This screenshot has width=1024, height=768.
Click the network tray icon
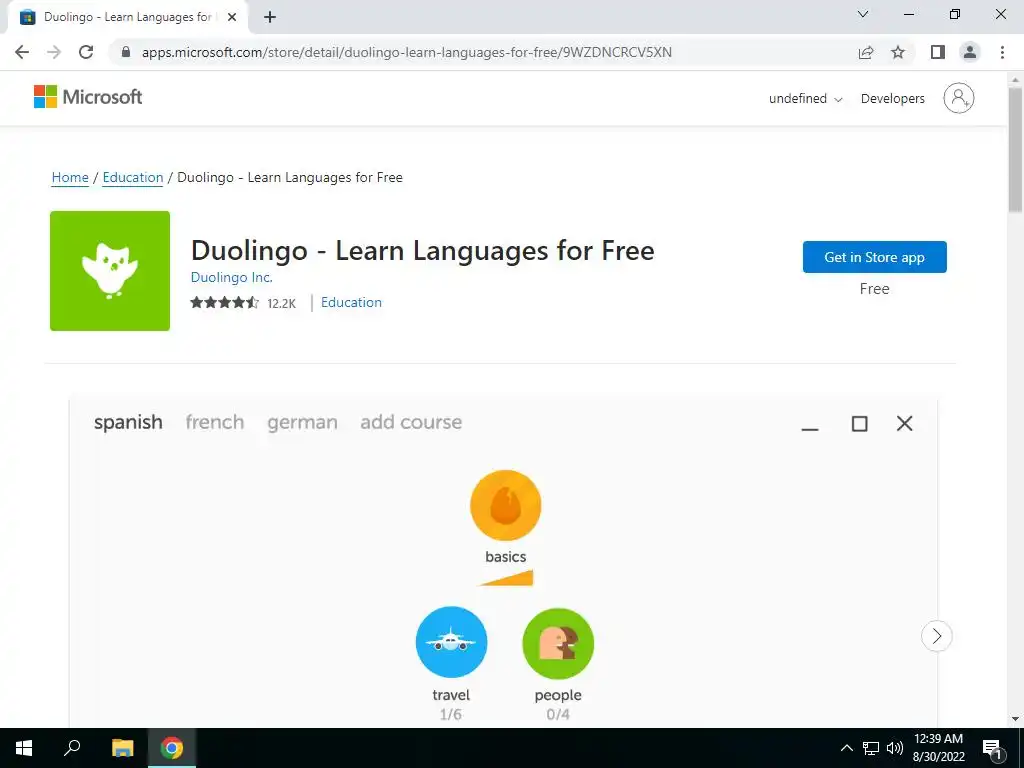(x=871, y=748)
